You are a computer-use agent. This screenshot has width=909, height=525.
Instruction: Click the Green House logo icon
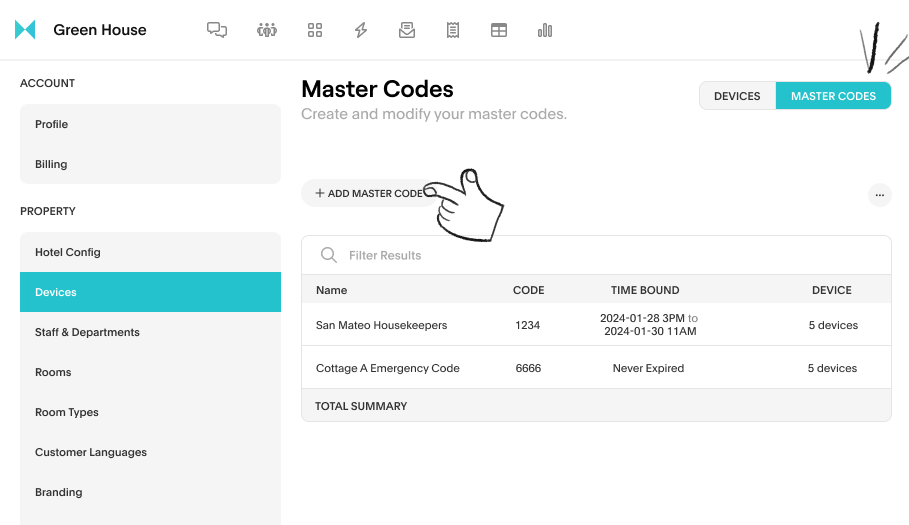(25, 30)
